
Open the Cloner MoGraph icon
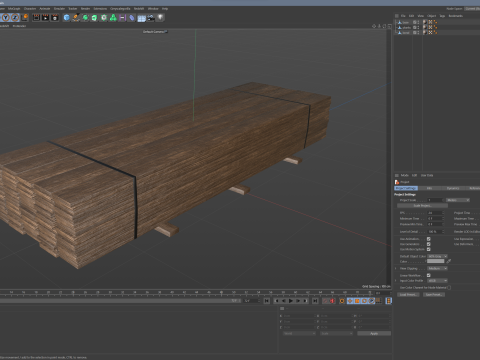104,17
